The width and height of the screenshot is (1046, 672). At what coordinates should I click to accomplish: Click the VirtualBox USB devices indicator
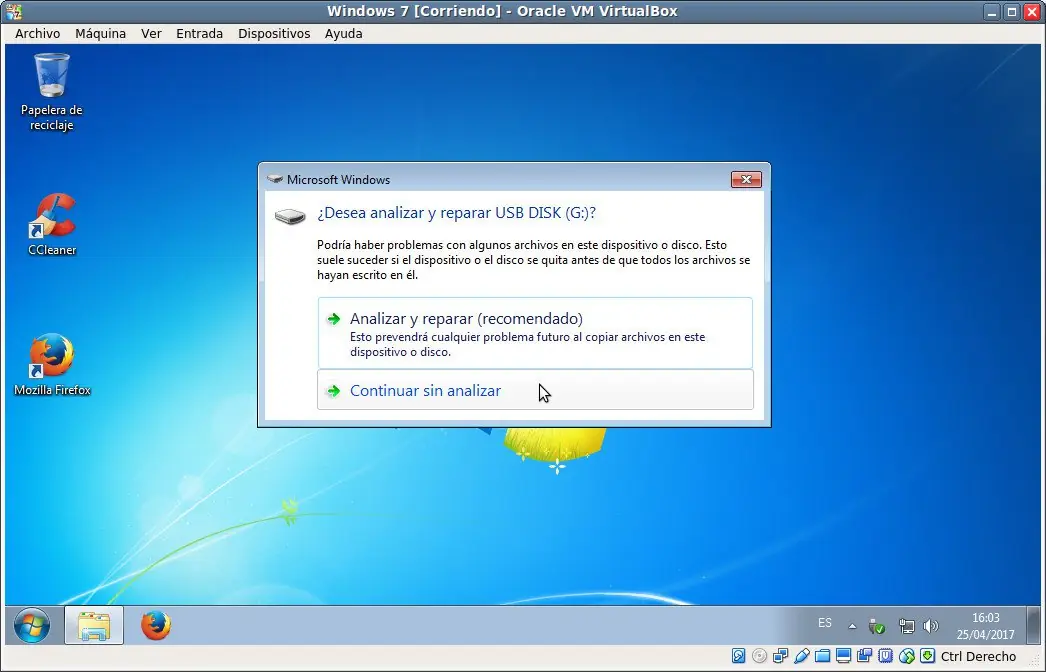click(802, 656)
